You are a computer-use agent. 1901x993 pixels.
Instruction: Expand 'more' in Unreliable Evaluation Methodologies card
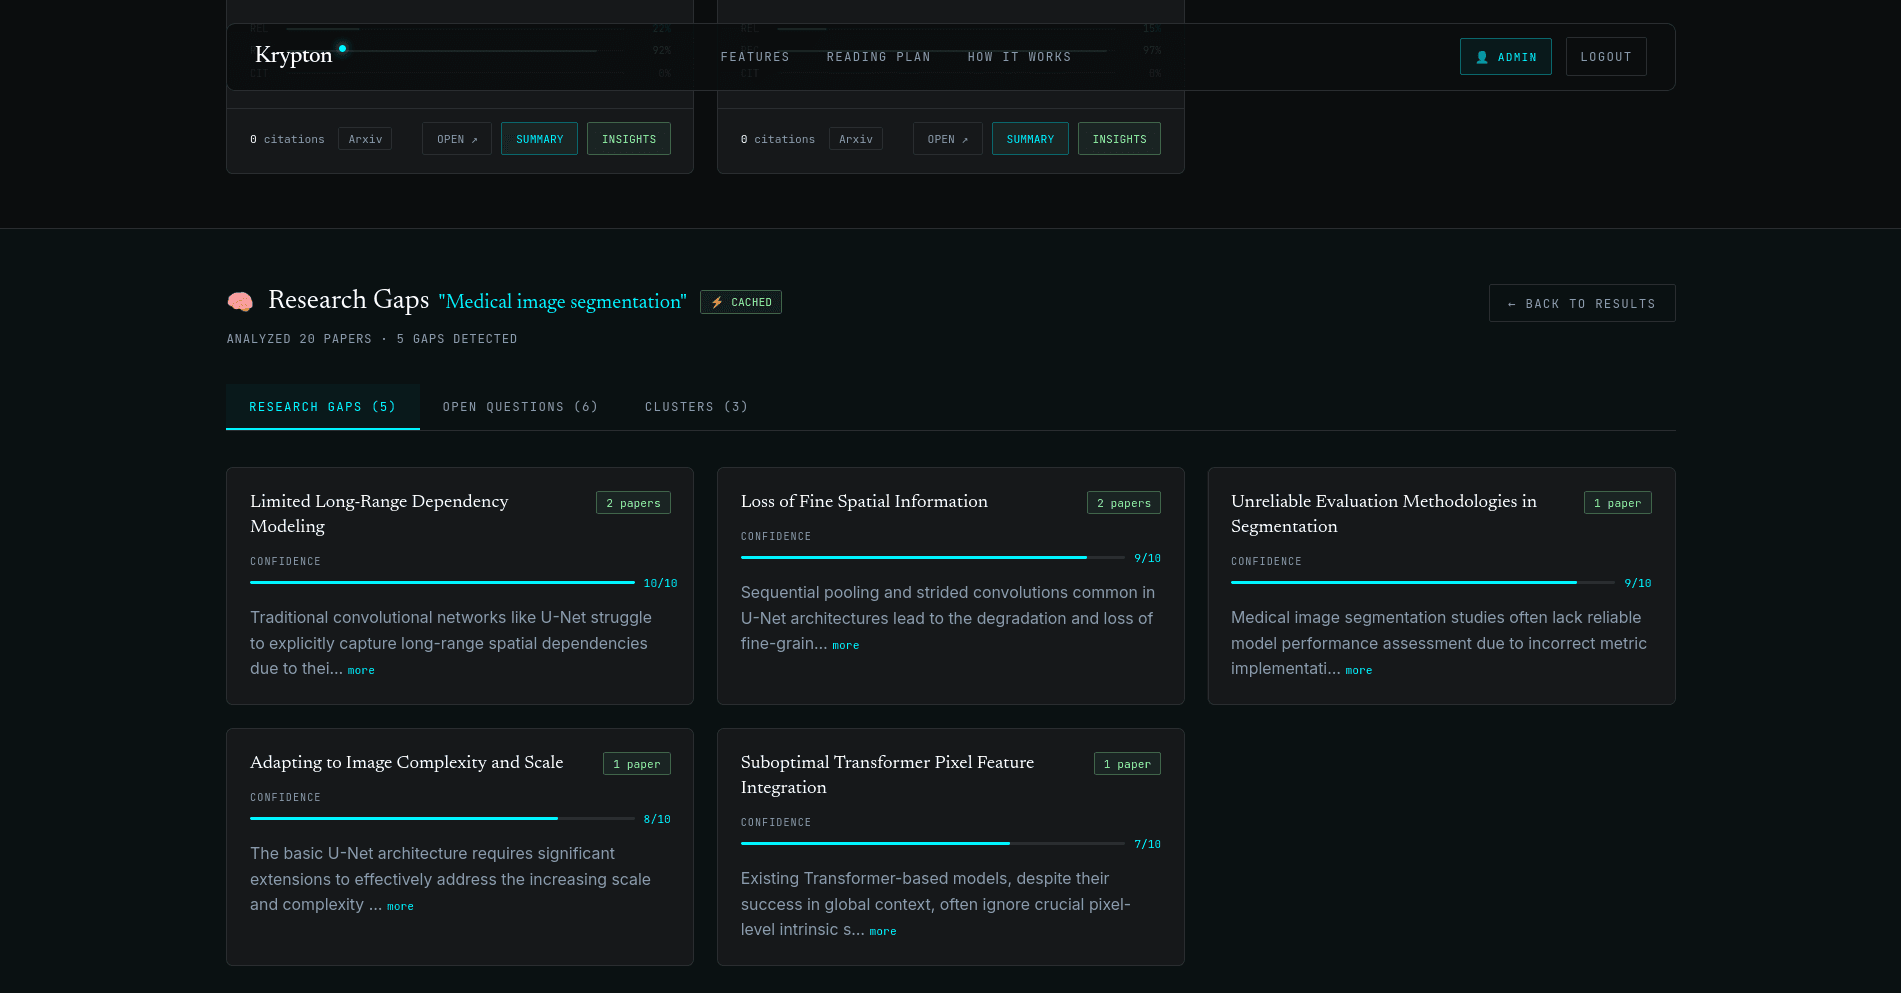point(1358,670)
